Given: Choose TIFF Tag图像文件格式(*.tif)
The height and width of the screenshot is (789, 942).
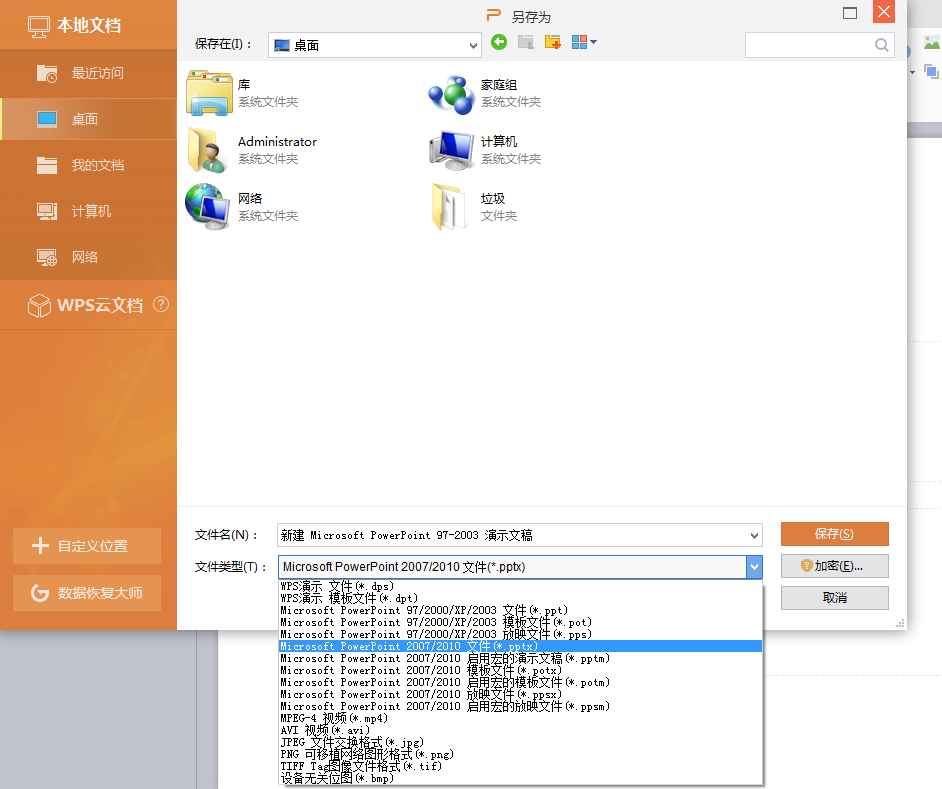Looking at the screenshot, I should click(x=521, y=766).
